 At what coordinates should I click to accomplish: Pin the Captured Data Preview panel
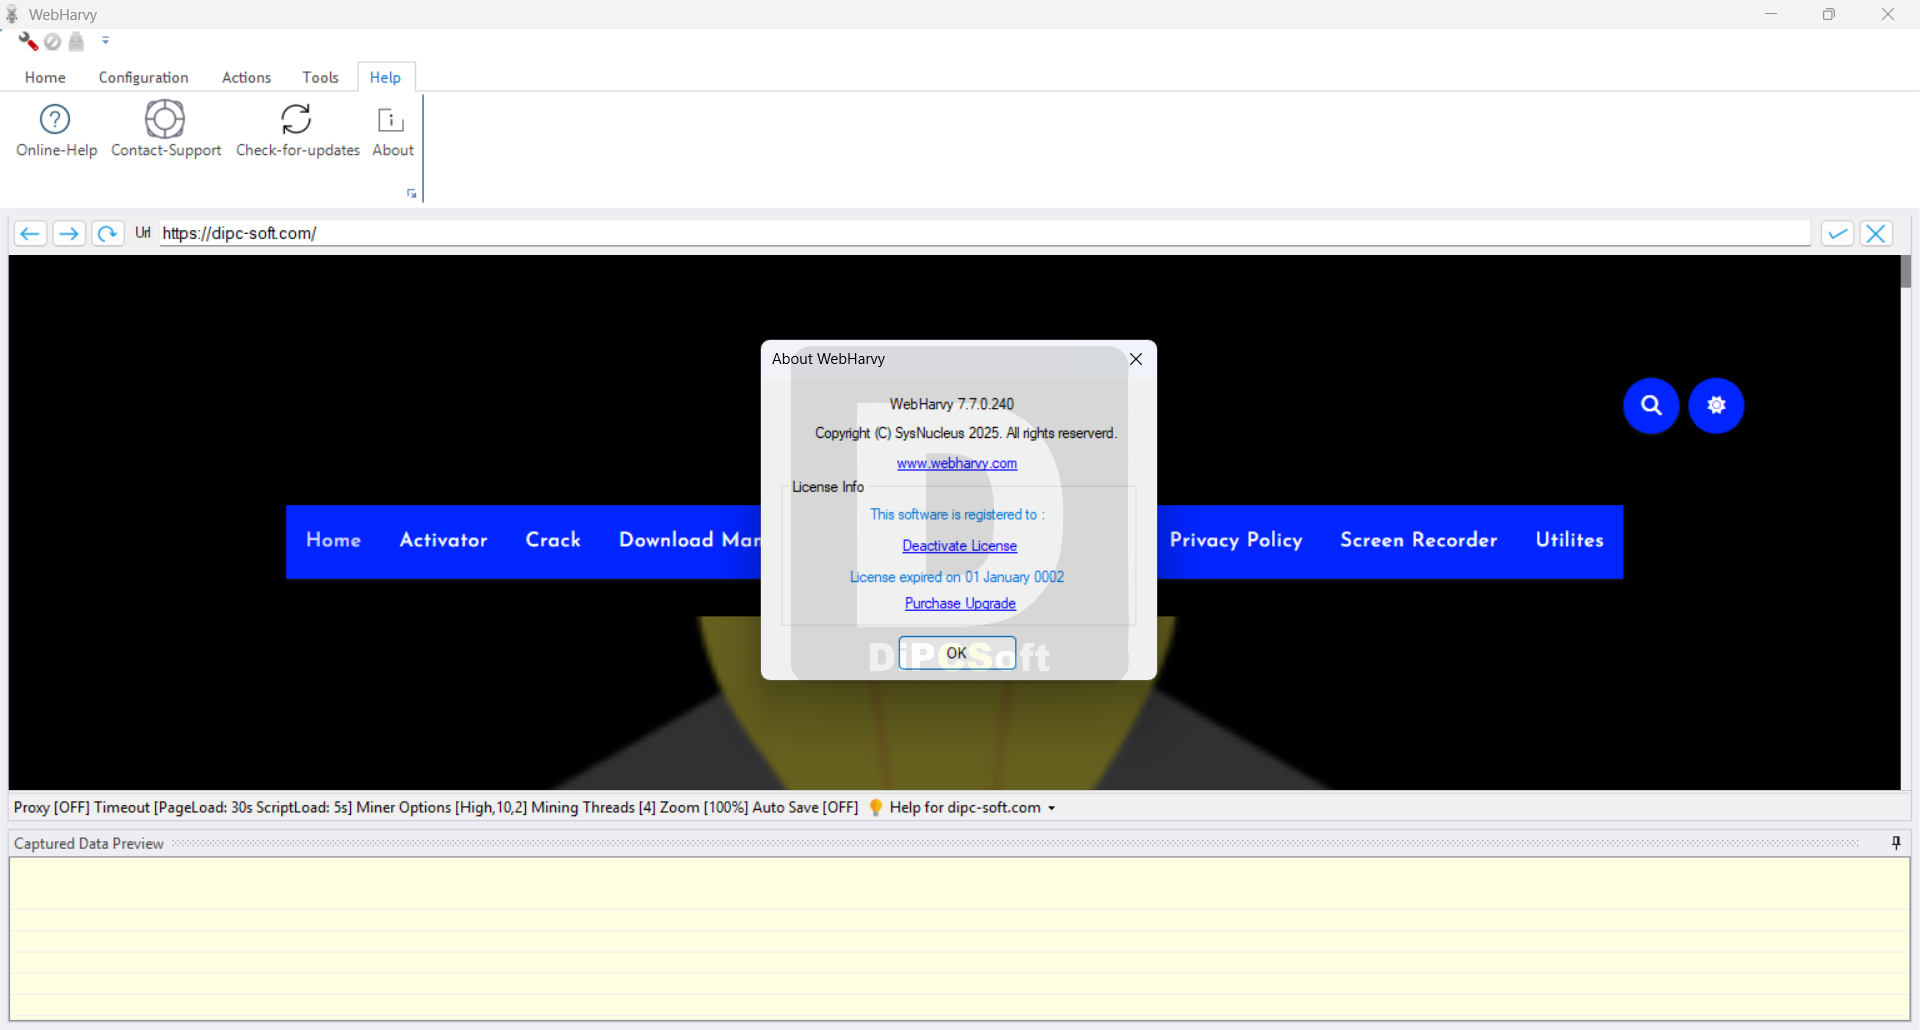[1896, 843]
